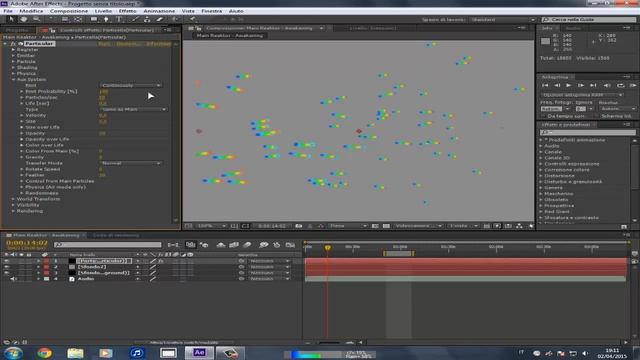
Task: Collapse the Aux System group
Action: tap(13, 80)
